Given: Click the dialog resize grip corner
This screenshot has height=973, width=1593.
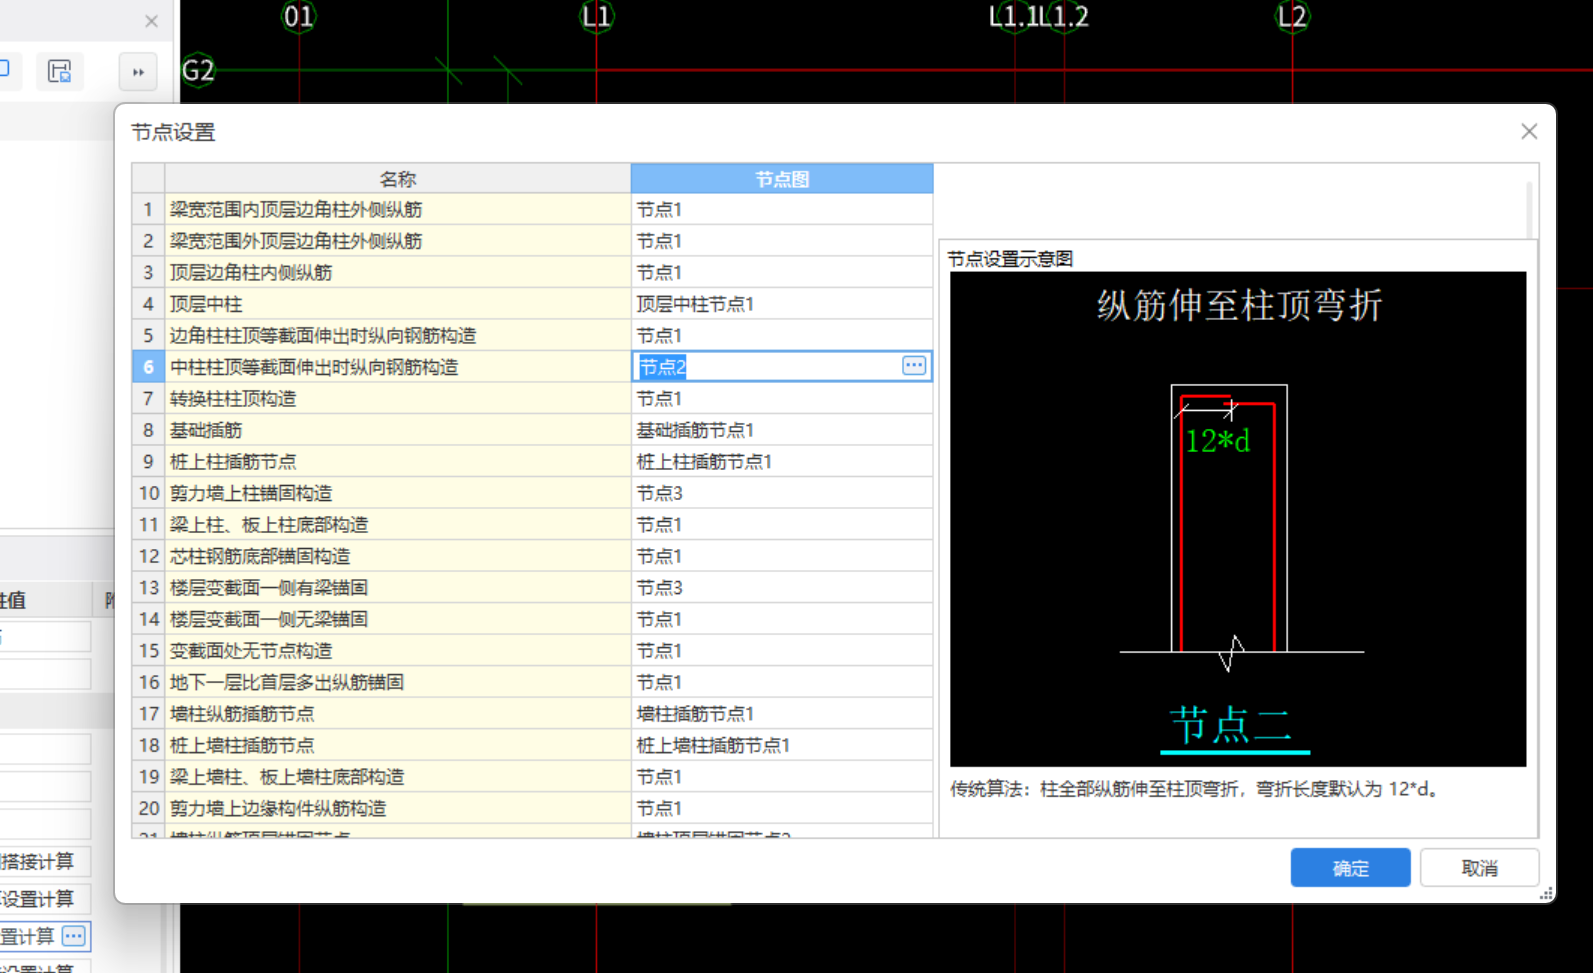Looking at the screenshot, I should tap(1546, 894).
